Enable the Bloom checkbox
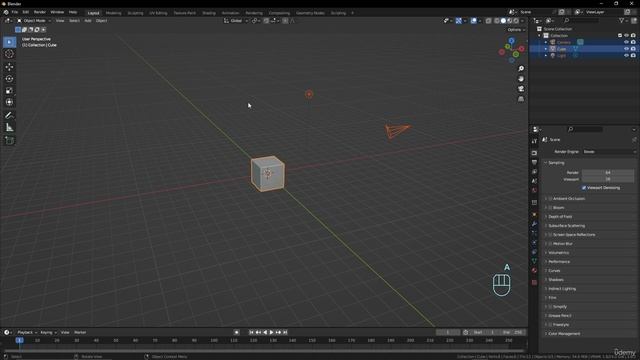Screen dimensions: 640x360 point(550,207)
